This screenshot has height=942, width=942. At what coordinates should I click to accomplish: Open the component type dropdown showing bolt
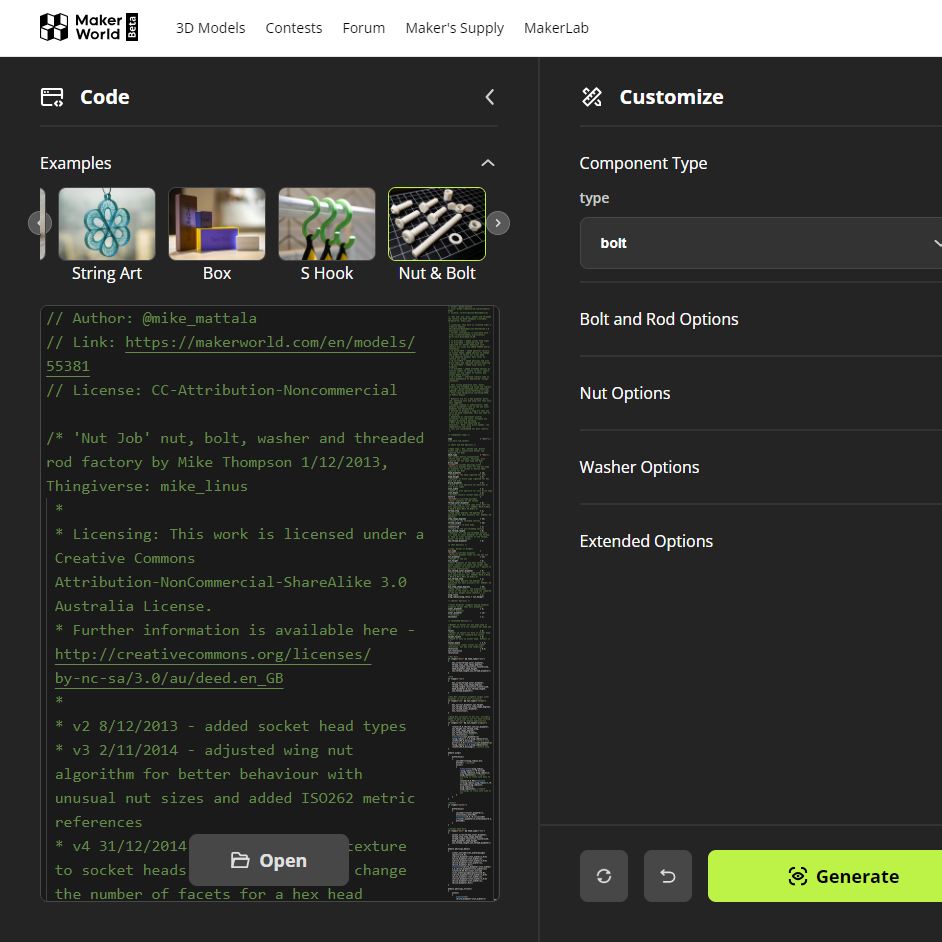coord(761,243)
